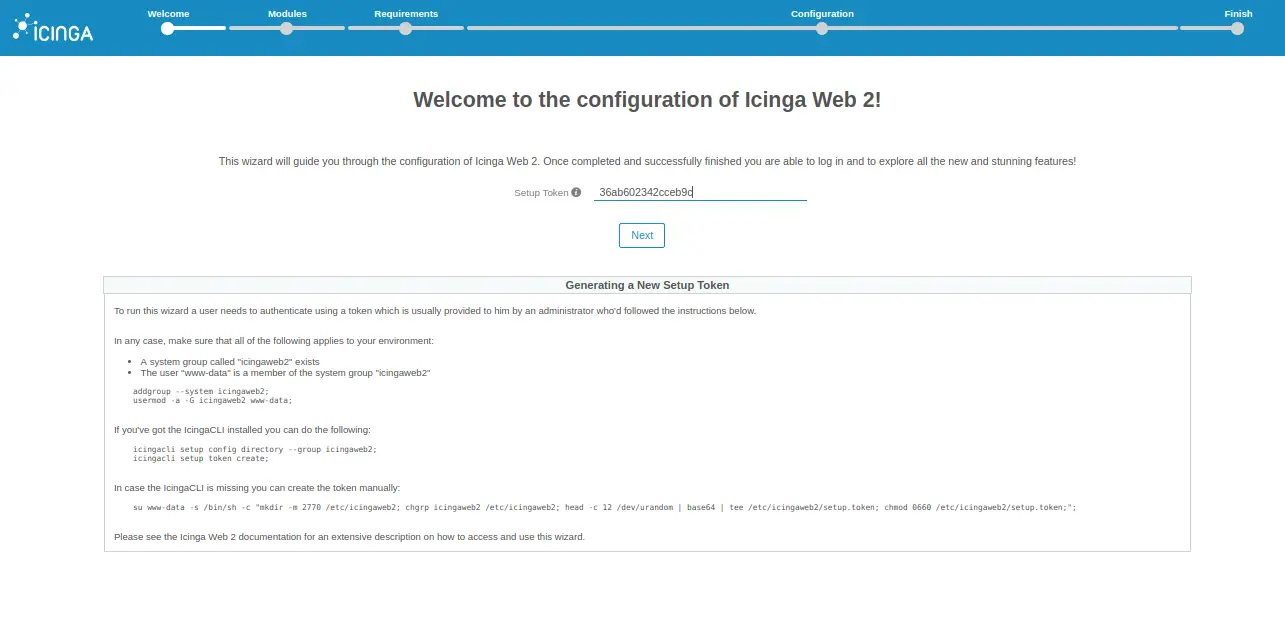The width and height of the screenshot is (1285, 632).
Task: Click the "addgroup --system icingaweb2;" command line
Action: point(201,391)
